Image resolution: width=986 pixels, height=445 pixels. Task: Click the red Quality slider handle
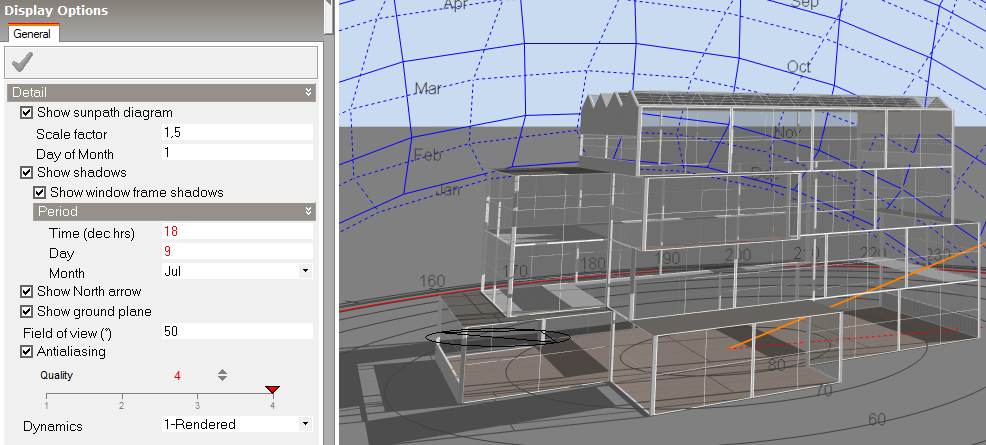[x=272, y=390]
